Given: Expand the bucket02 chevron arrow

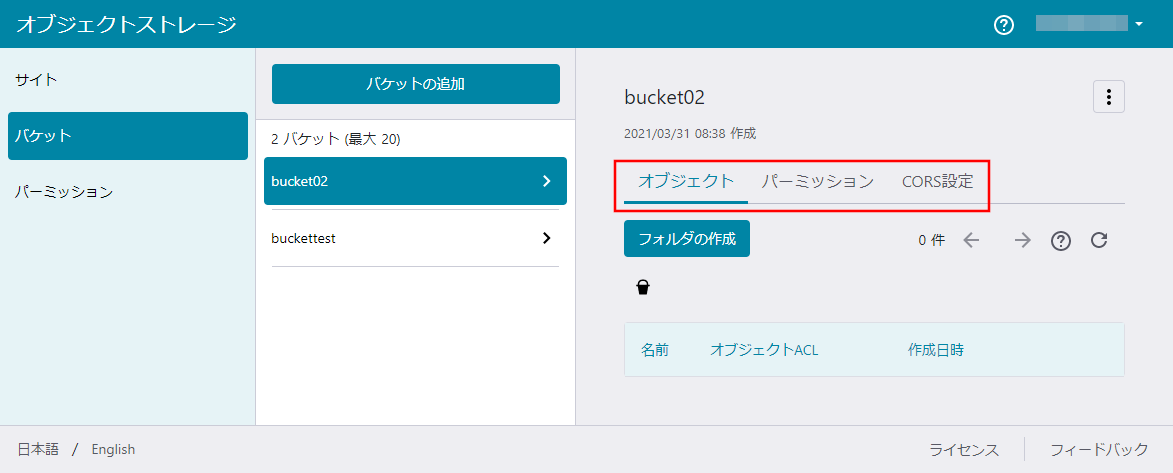Looking at the screenshot, I should [x=546, y=181].
